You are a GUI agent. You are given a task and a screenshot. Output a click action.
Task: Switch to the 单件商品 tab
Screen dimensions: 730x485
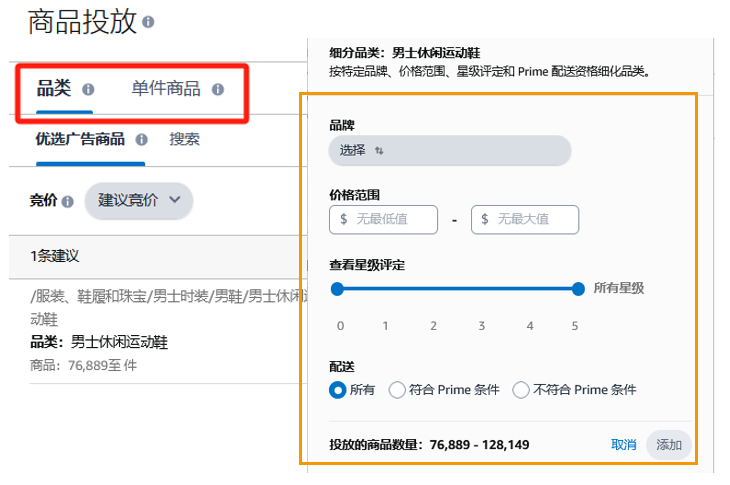tap(166, 89)
